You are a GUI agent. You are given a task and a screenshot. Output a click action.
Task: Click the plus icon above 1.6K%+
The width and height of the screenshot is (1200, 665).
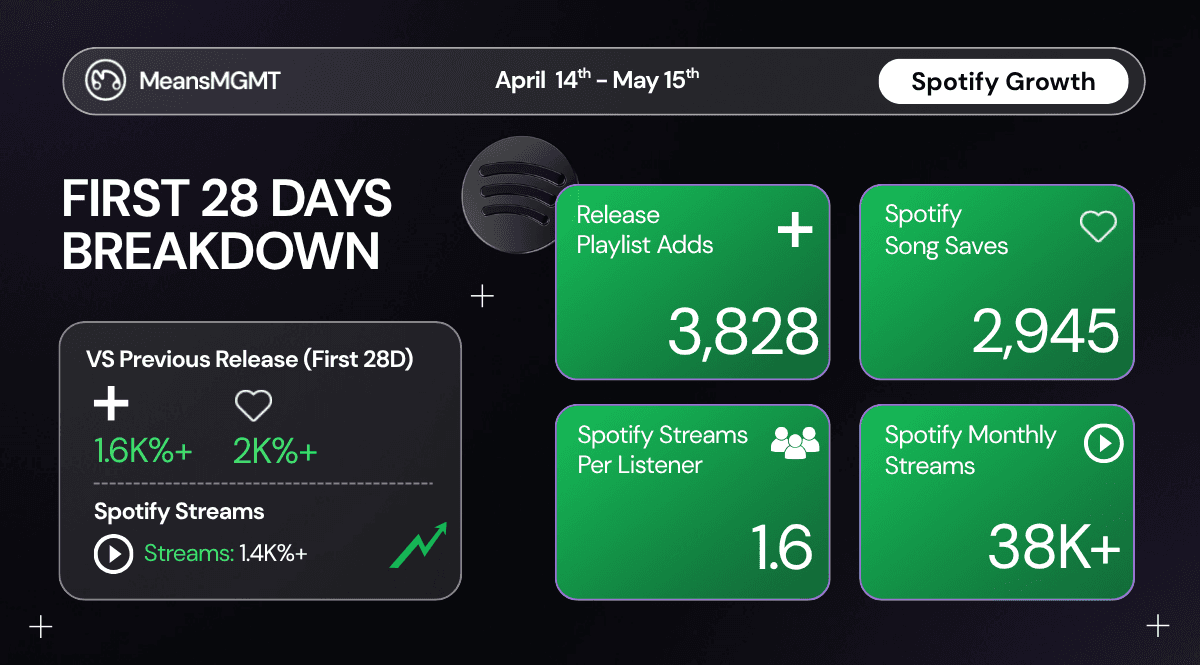click(x=111, y=404)
